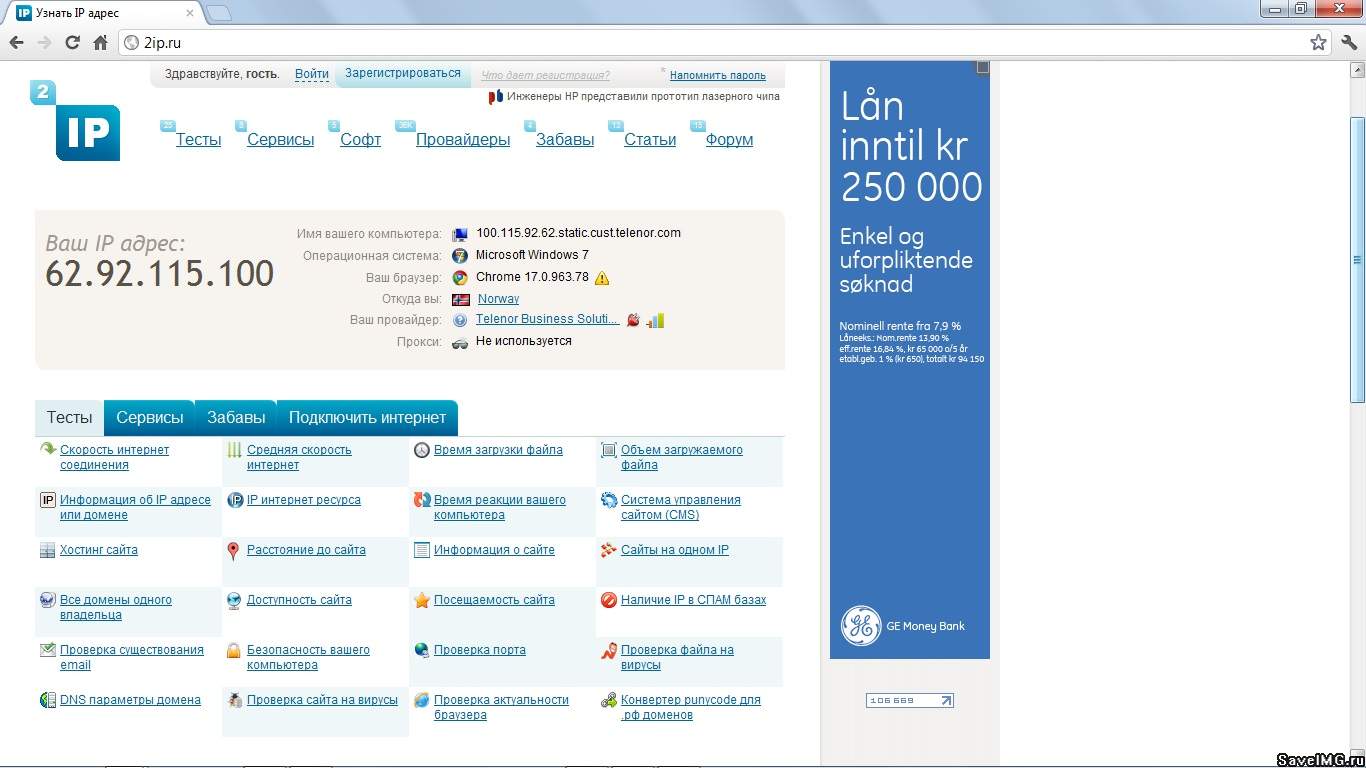Click the Напомнить пароль link

click(717, 75)
